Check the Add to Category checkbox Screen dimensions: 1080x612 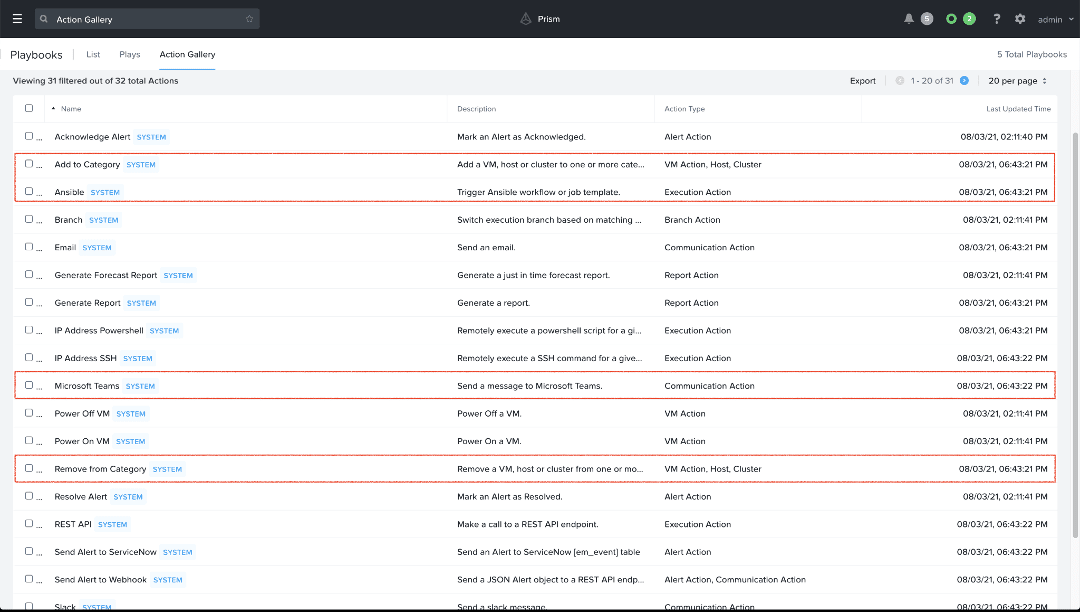(29, 164)
